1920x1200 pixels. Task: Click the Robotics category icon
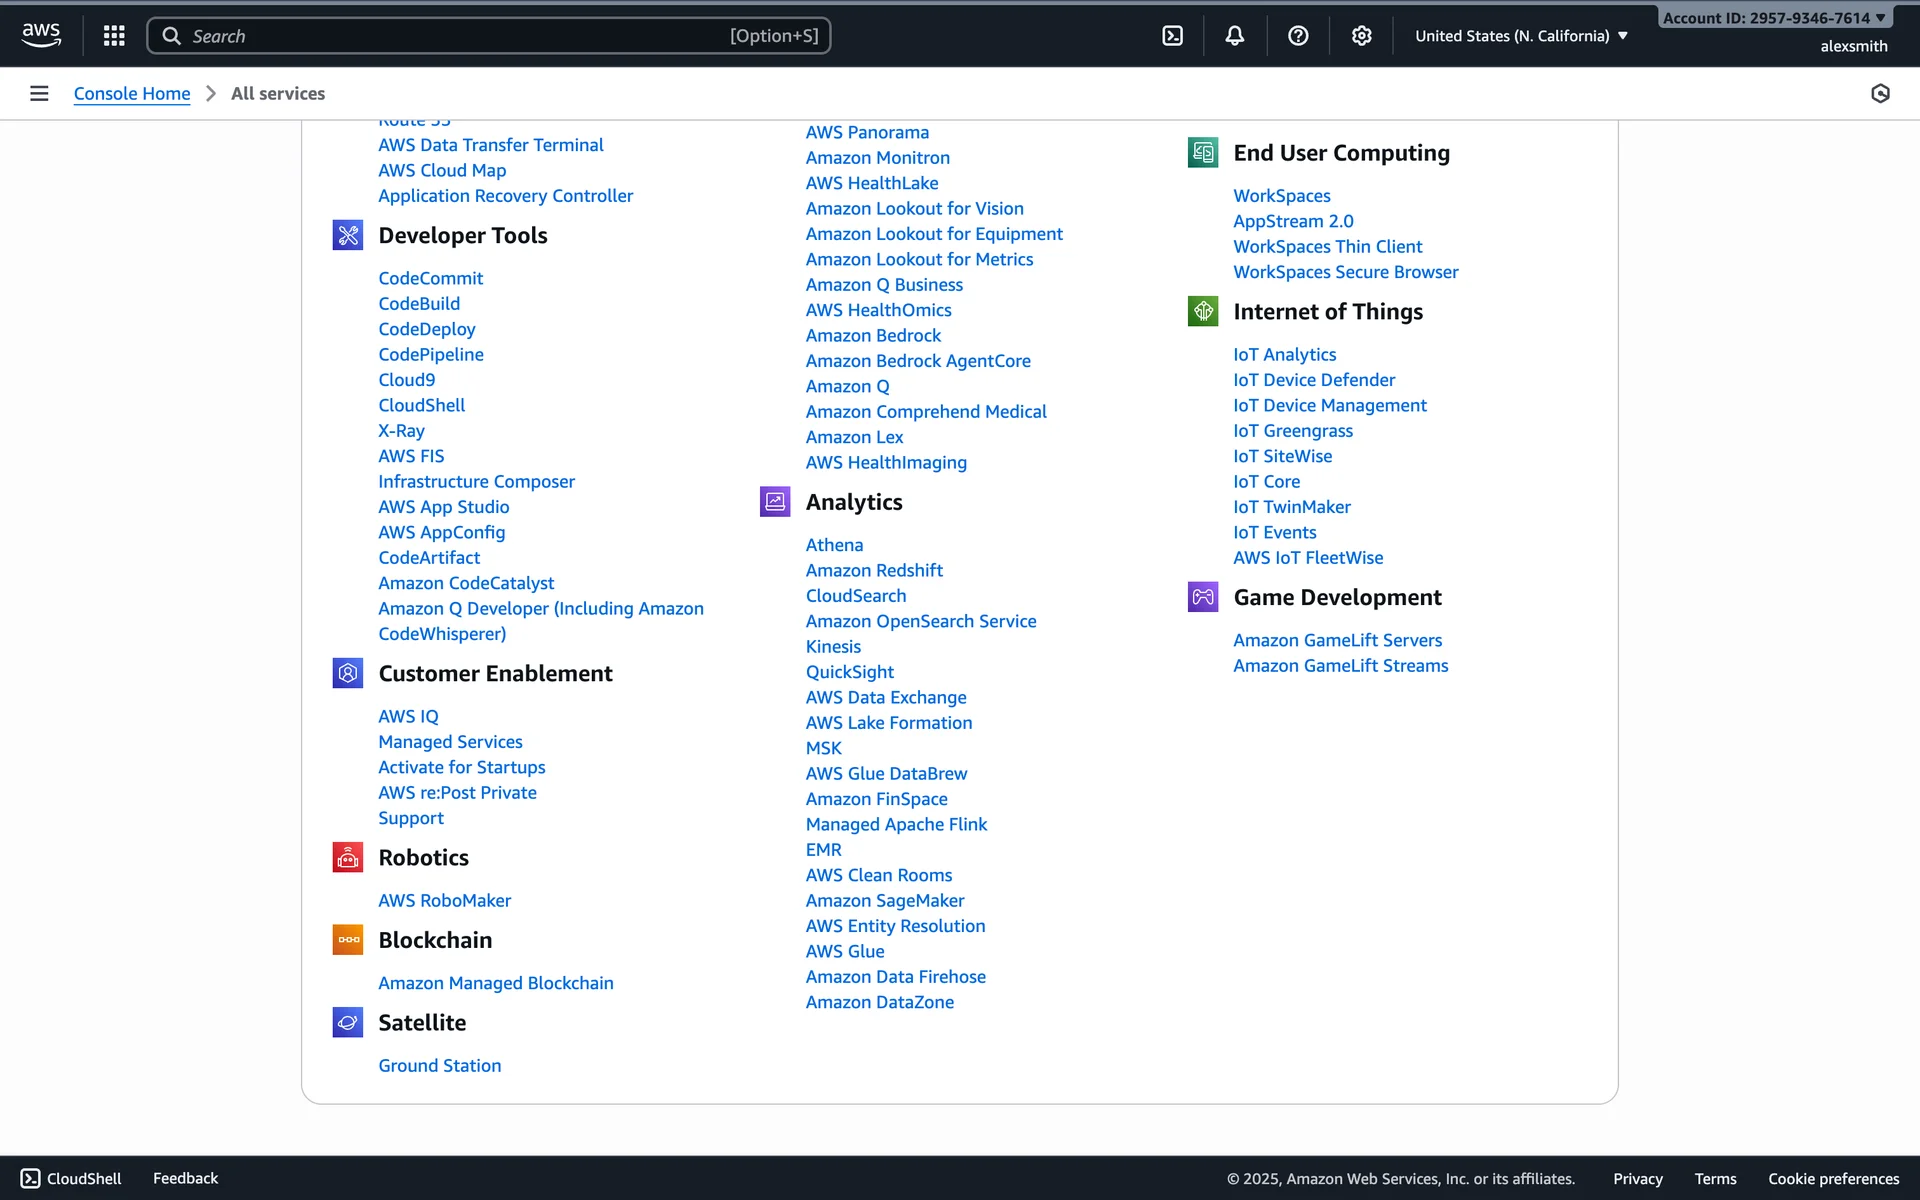pyautogui.click(x=347, y=858)
